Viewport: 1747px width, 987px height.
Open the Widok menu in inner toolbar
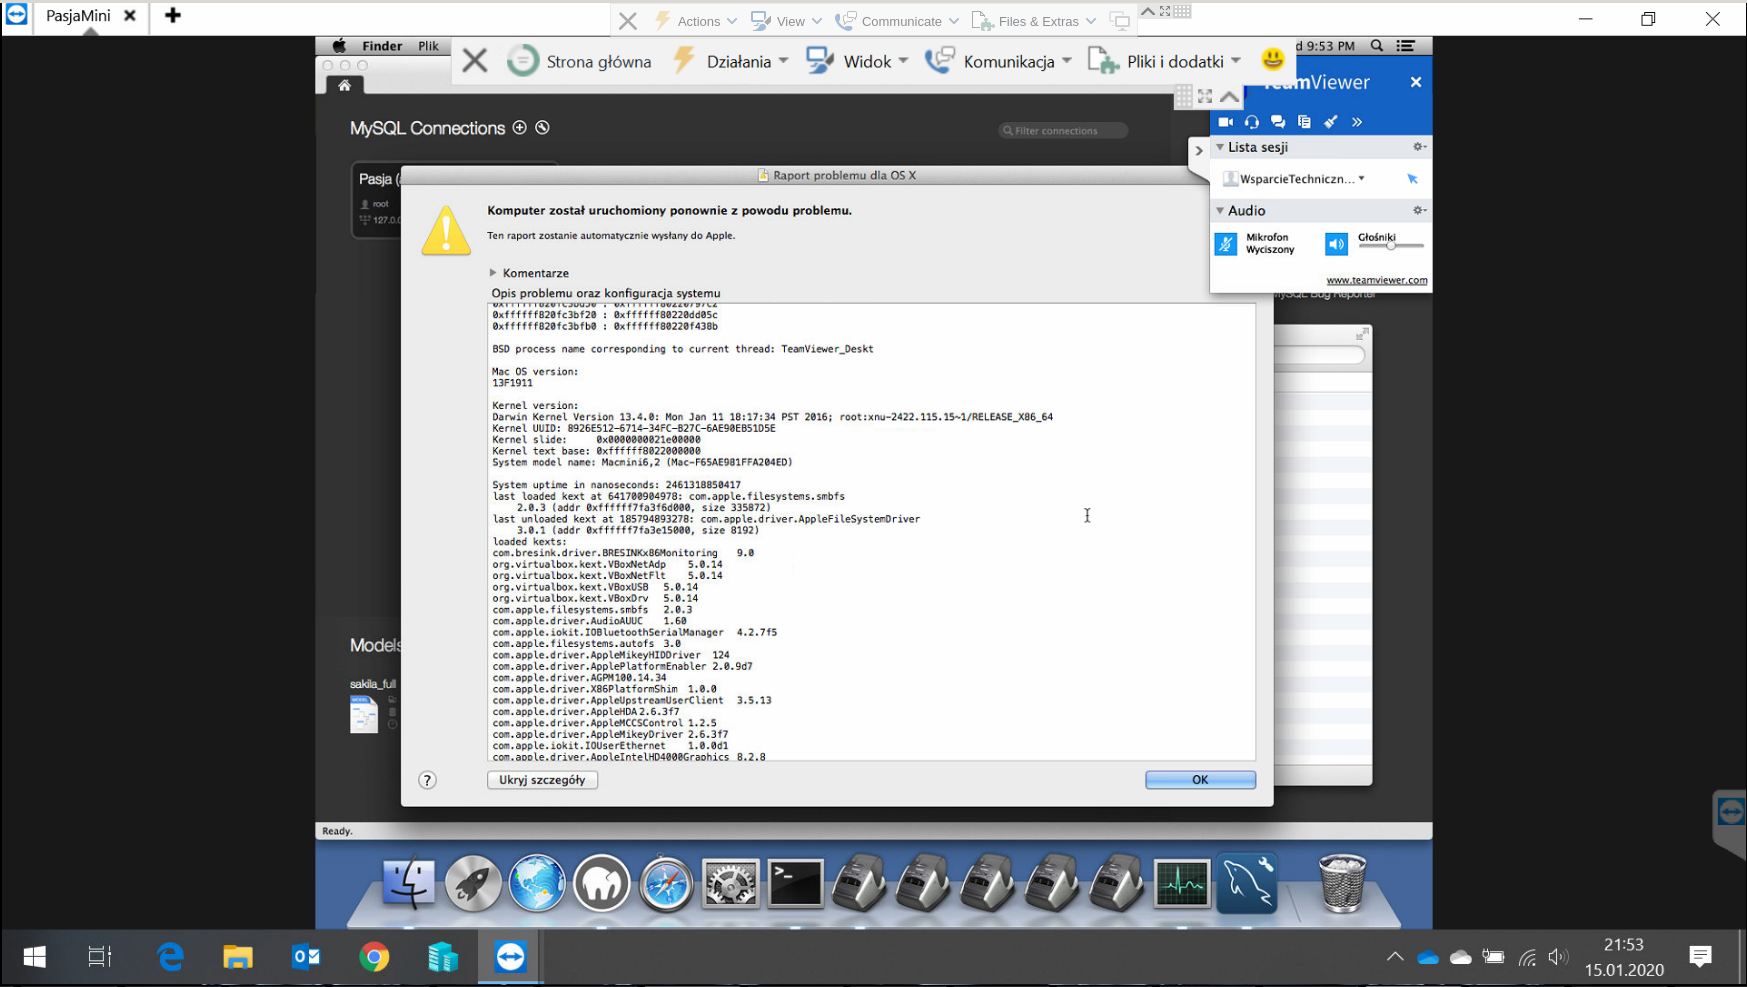[x=857, y=61]
